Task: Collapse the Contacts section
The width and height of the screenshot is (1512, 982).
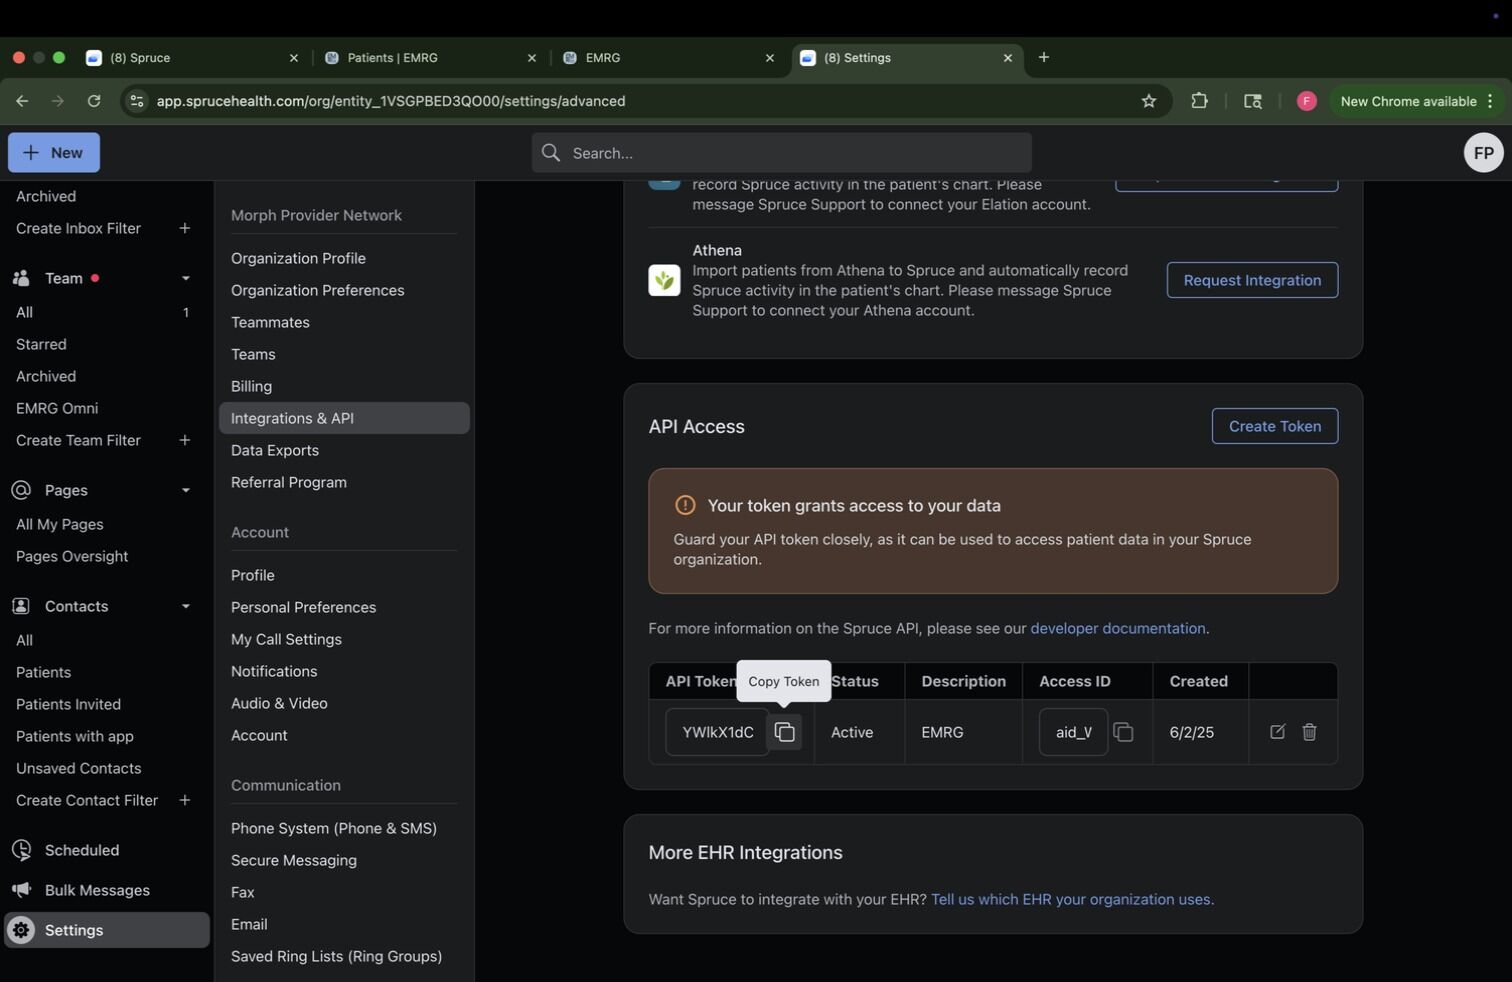Action: pos(185,606)
